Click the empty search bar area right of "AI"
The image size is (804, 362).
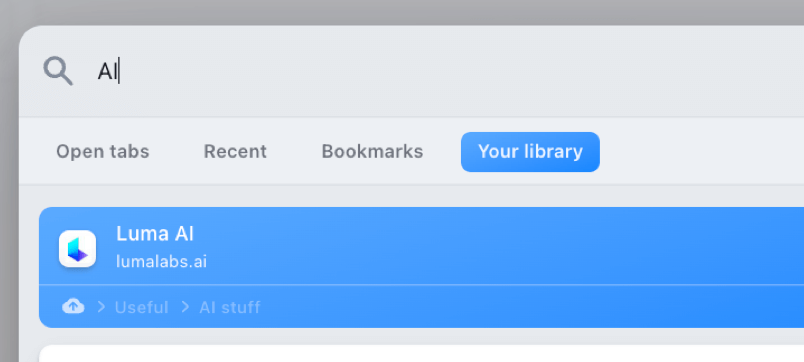pyautogui.click(x=461, y=71)
